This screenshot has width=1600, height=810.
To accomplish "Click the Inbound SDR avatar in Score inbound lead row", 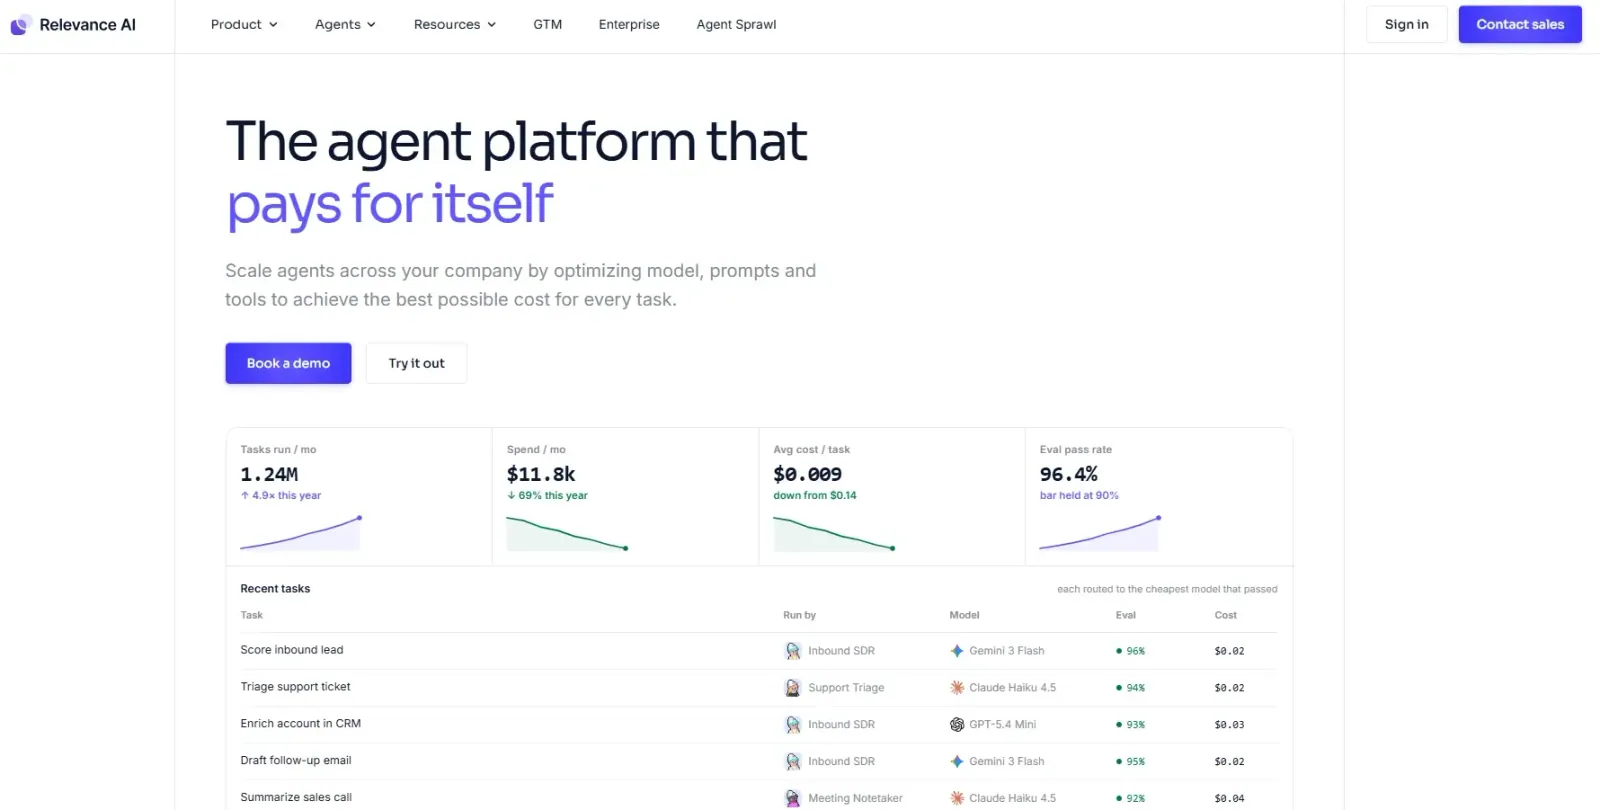I will pyautogui.click(x=793, y=651).
